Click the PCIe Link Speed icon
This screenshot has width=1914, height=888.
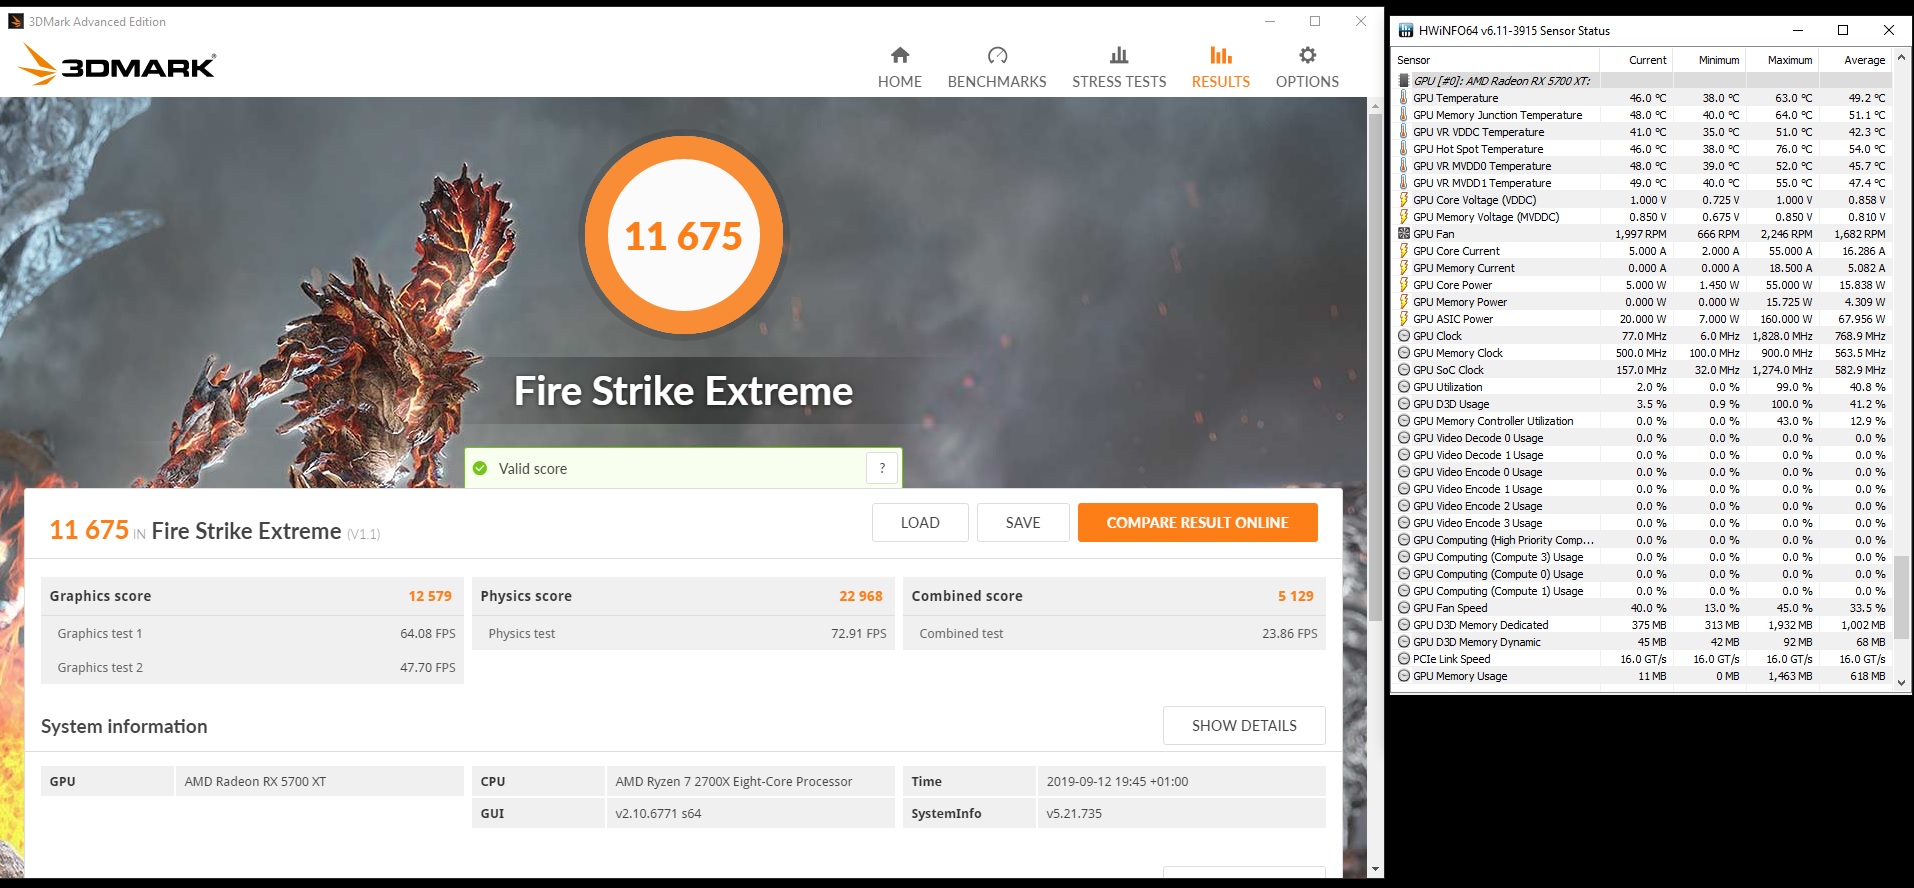coord(1403,659)
